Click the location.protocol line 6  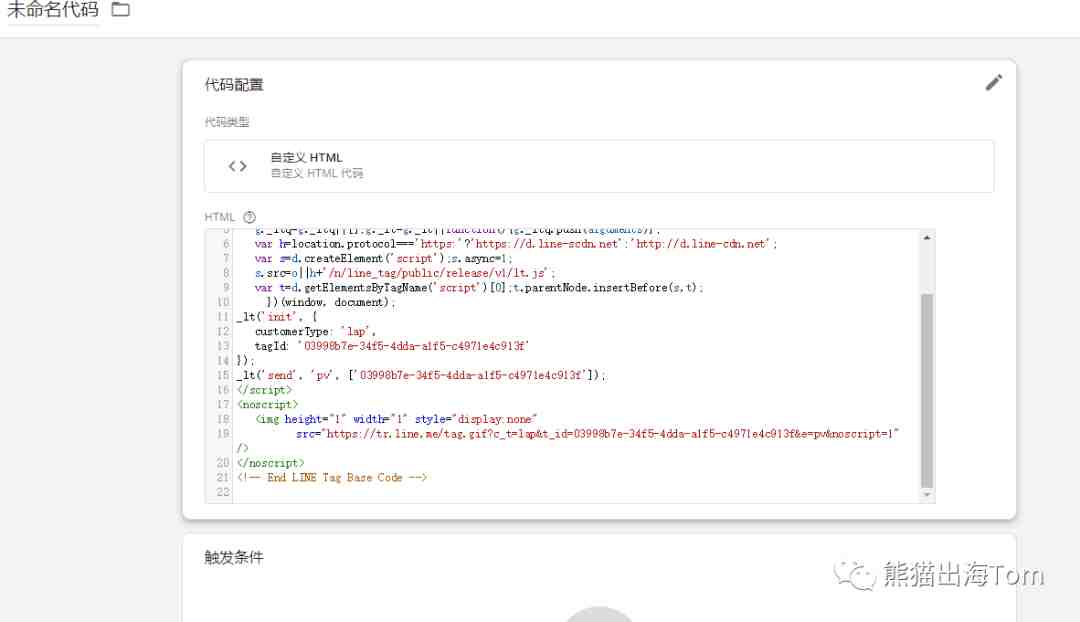(x=516, y=244)
